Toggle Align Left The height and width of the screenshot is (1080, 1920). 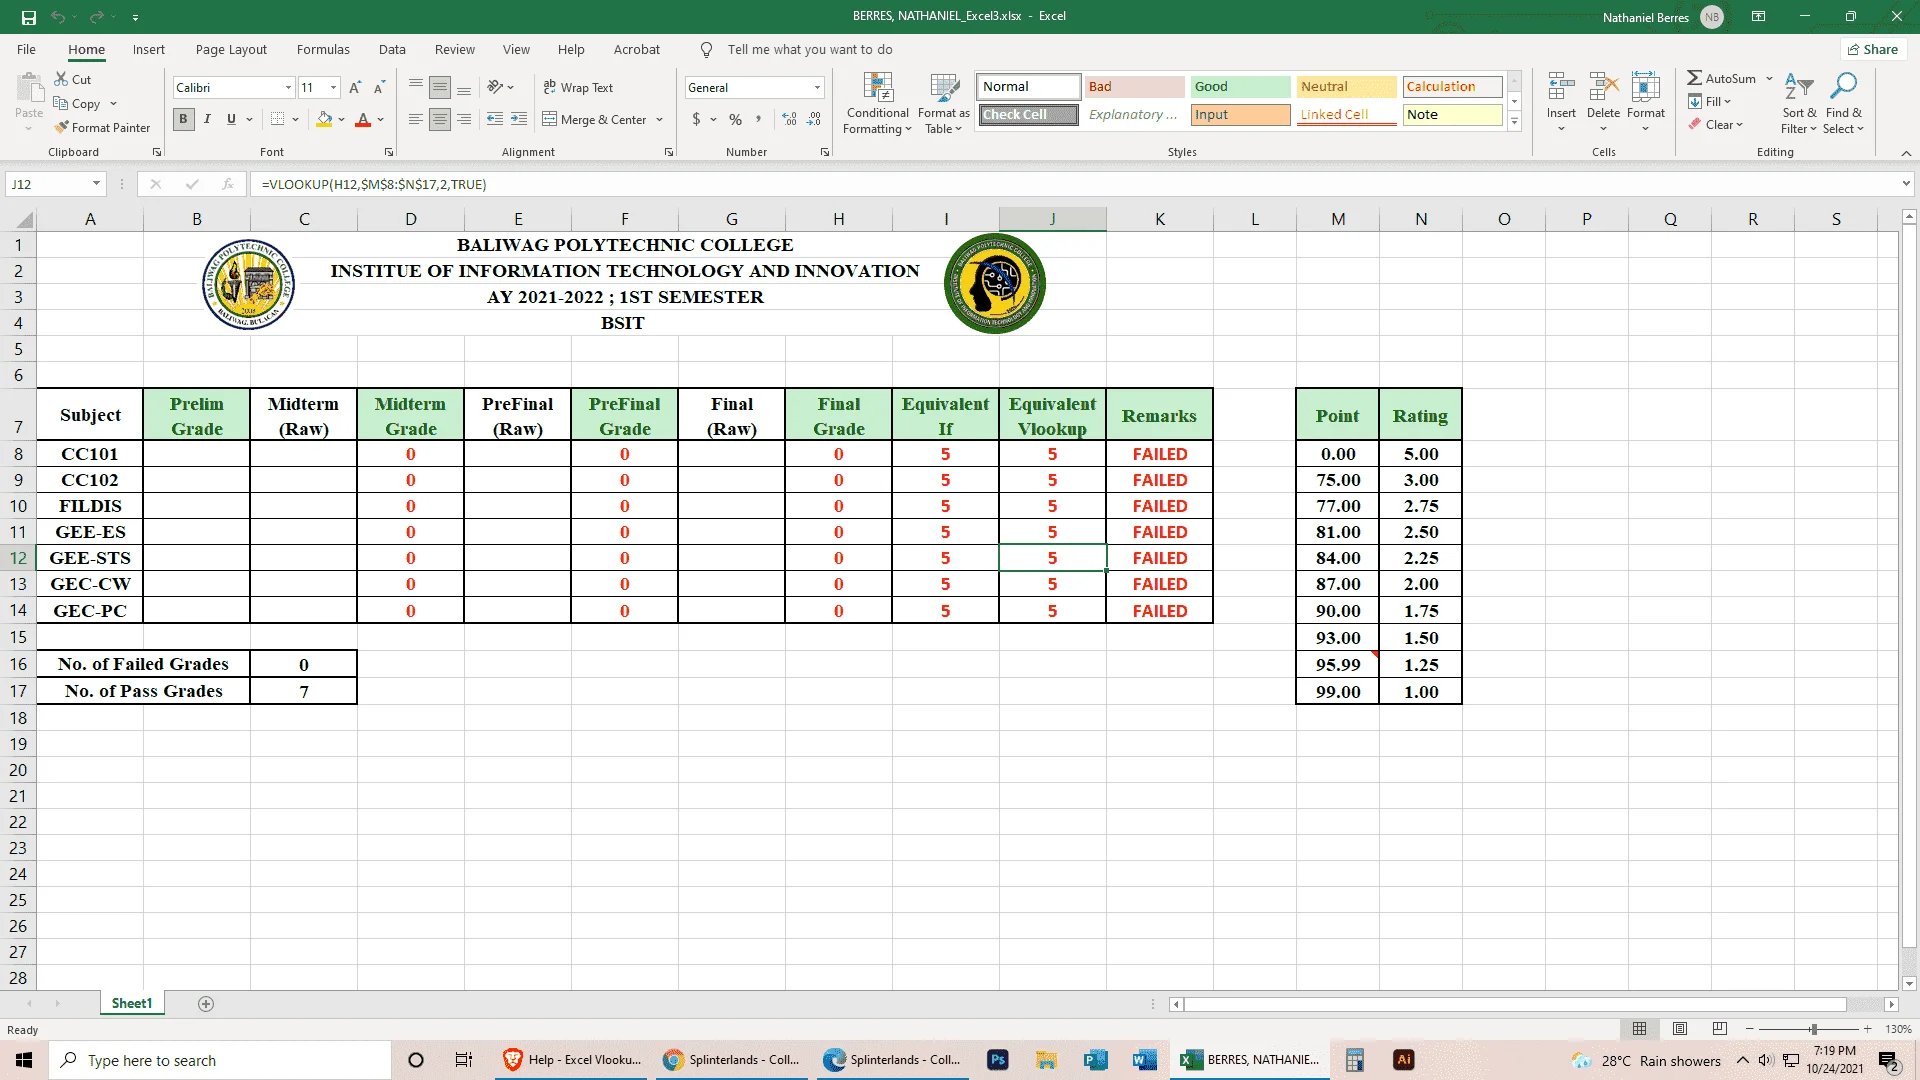click(416, 119)
